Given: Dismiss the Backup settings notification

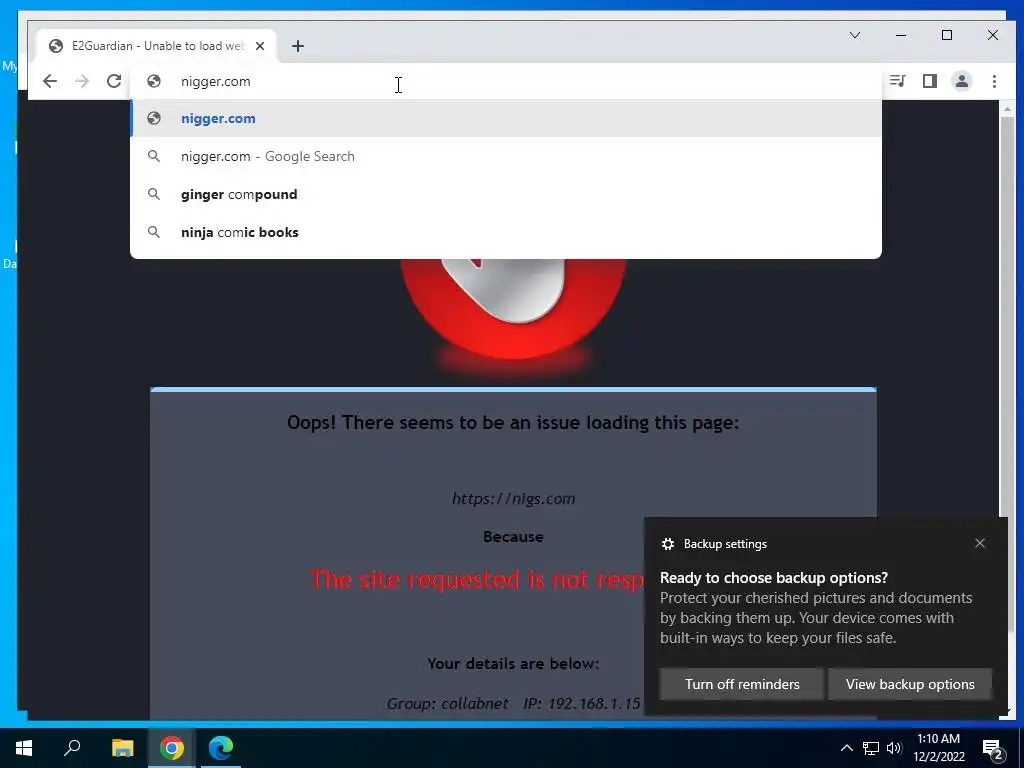Looking at the screenshot, I should pos(980,543).
